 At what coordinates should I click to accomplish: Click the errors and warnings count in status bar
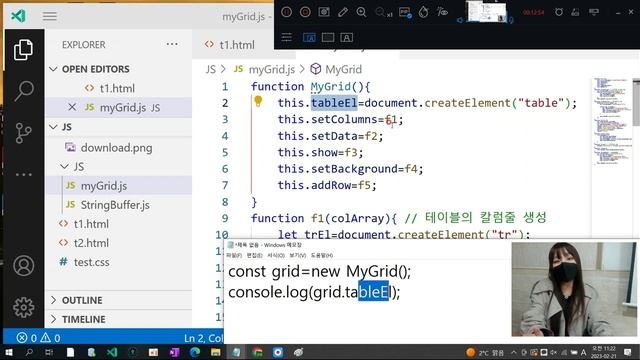click(38, 338)
